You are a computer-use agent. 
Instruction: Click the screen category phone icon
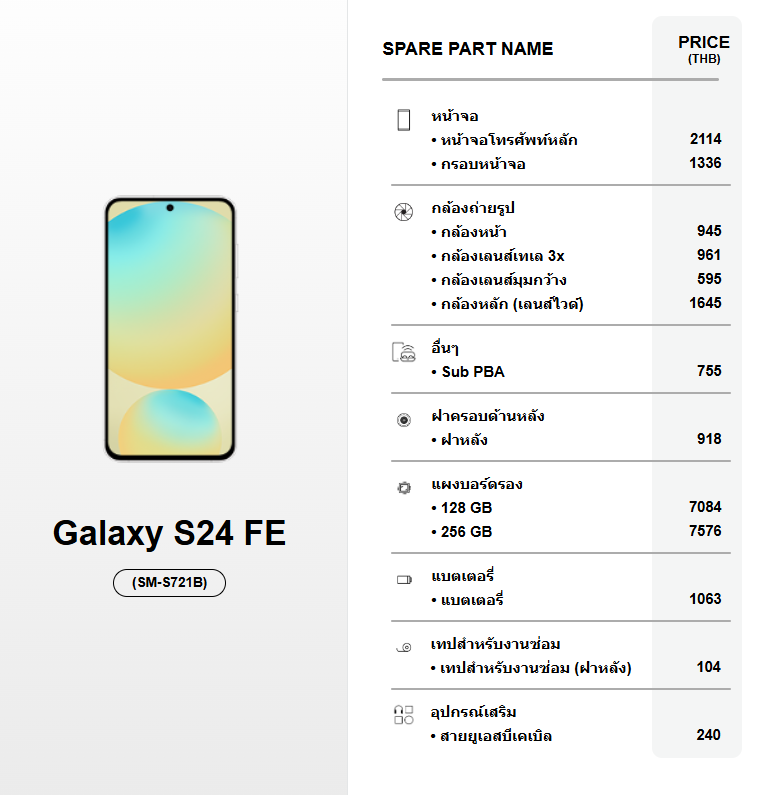click(404, 120)
